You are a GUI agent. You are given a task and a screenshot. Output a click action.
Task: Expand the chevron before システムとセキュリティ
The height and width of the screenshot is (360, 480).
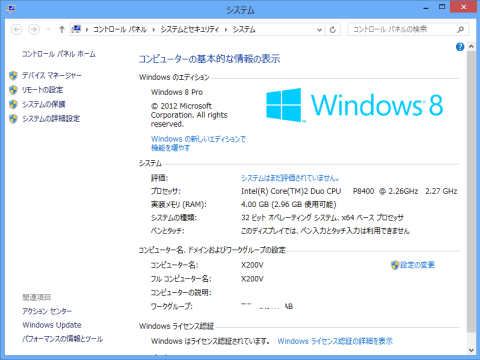click(x=154, y=30)
